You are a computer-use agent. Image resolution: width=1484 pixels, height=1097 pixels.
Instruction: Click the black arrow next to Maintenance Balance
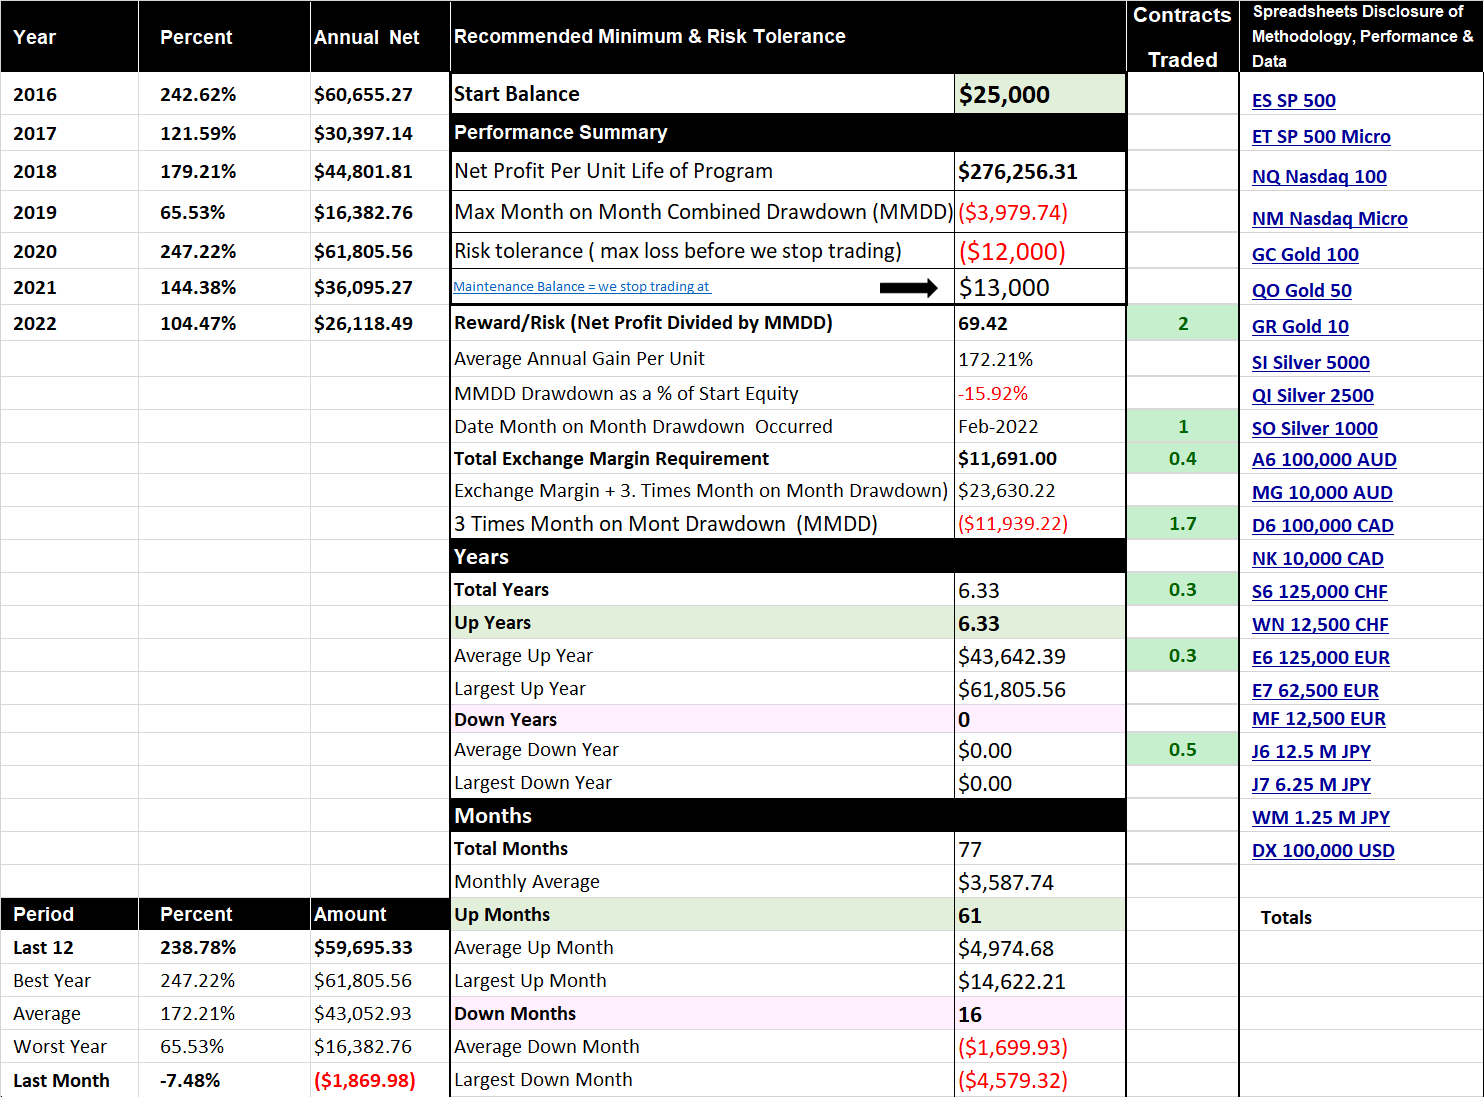909,288
